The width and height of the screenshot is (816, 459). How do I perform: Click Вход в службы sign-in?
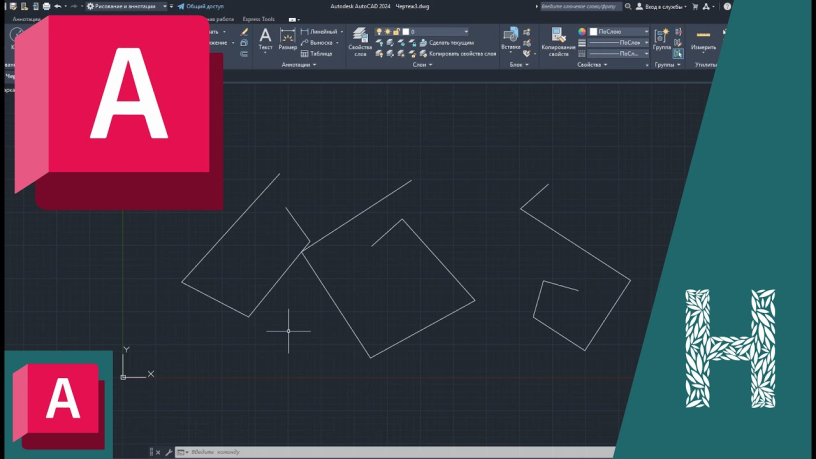click(x=661, y=6)
